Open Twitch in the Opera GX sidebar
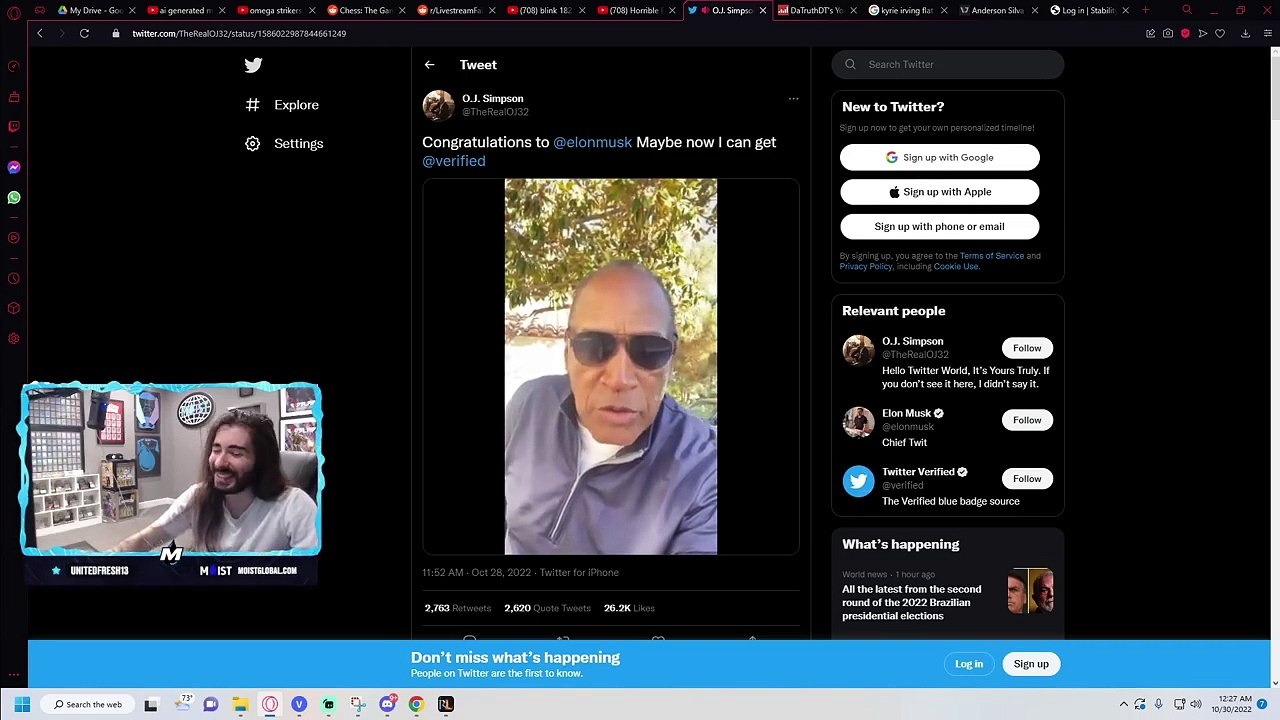The height and width of the screenshot is (720, 1280). click(x=14, y=127)
